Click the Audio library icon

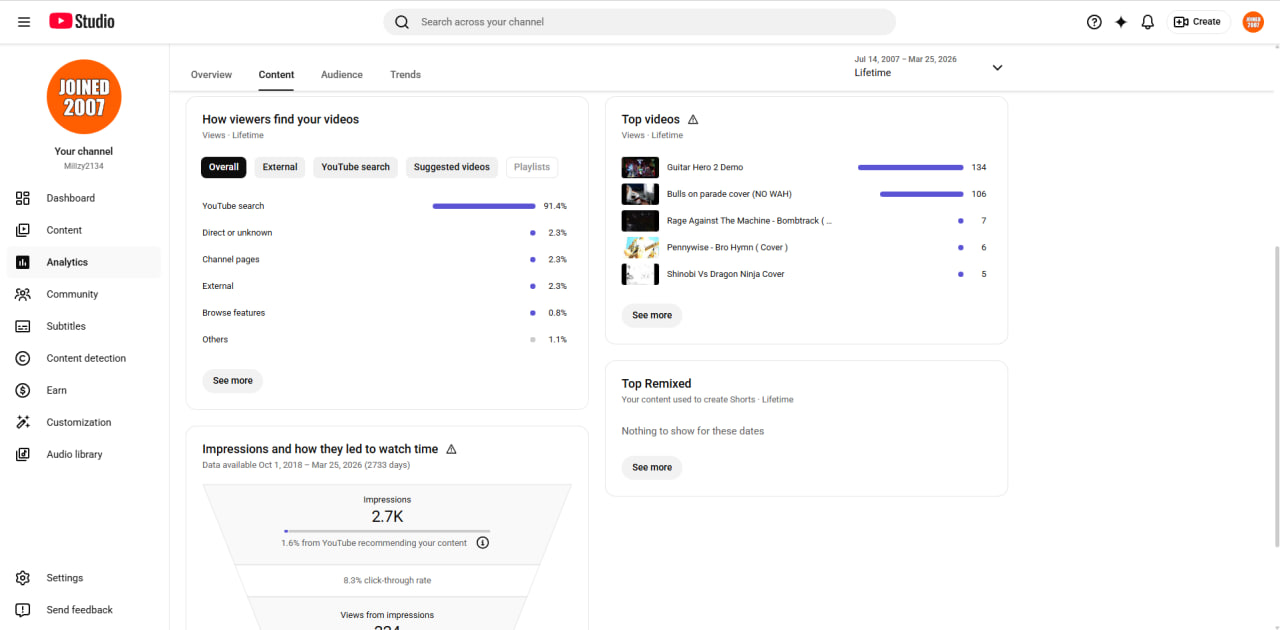click(x=23, y=454)
